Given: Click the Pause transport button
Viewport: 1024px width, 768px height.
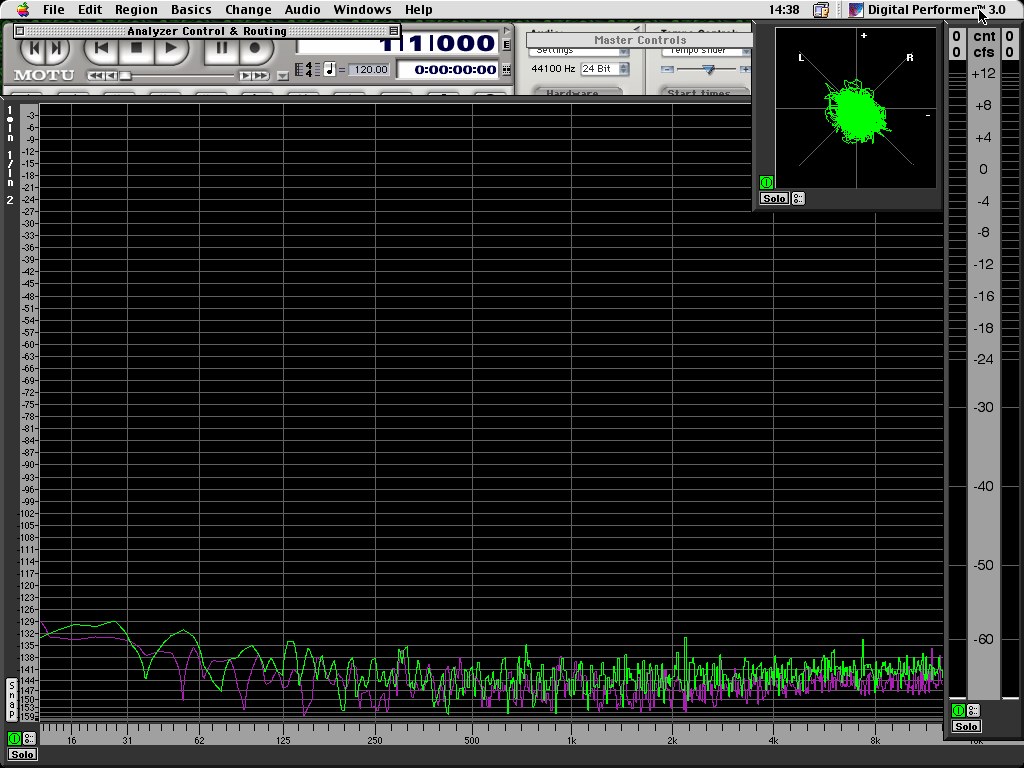Looking at the screenshot, I should point(221,48).
